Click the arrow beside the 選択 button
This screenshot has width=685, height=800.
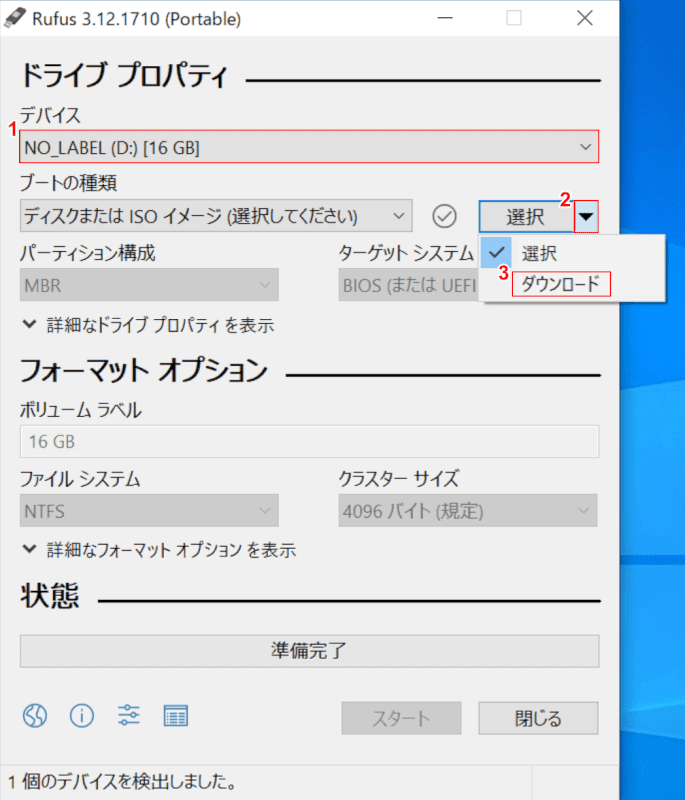pos(586,216)
